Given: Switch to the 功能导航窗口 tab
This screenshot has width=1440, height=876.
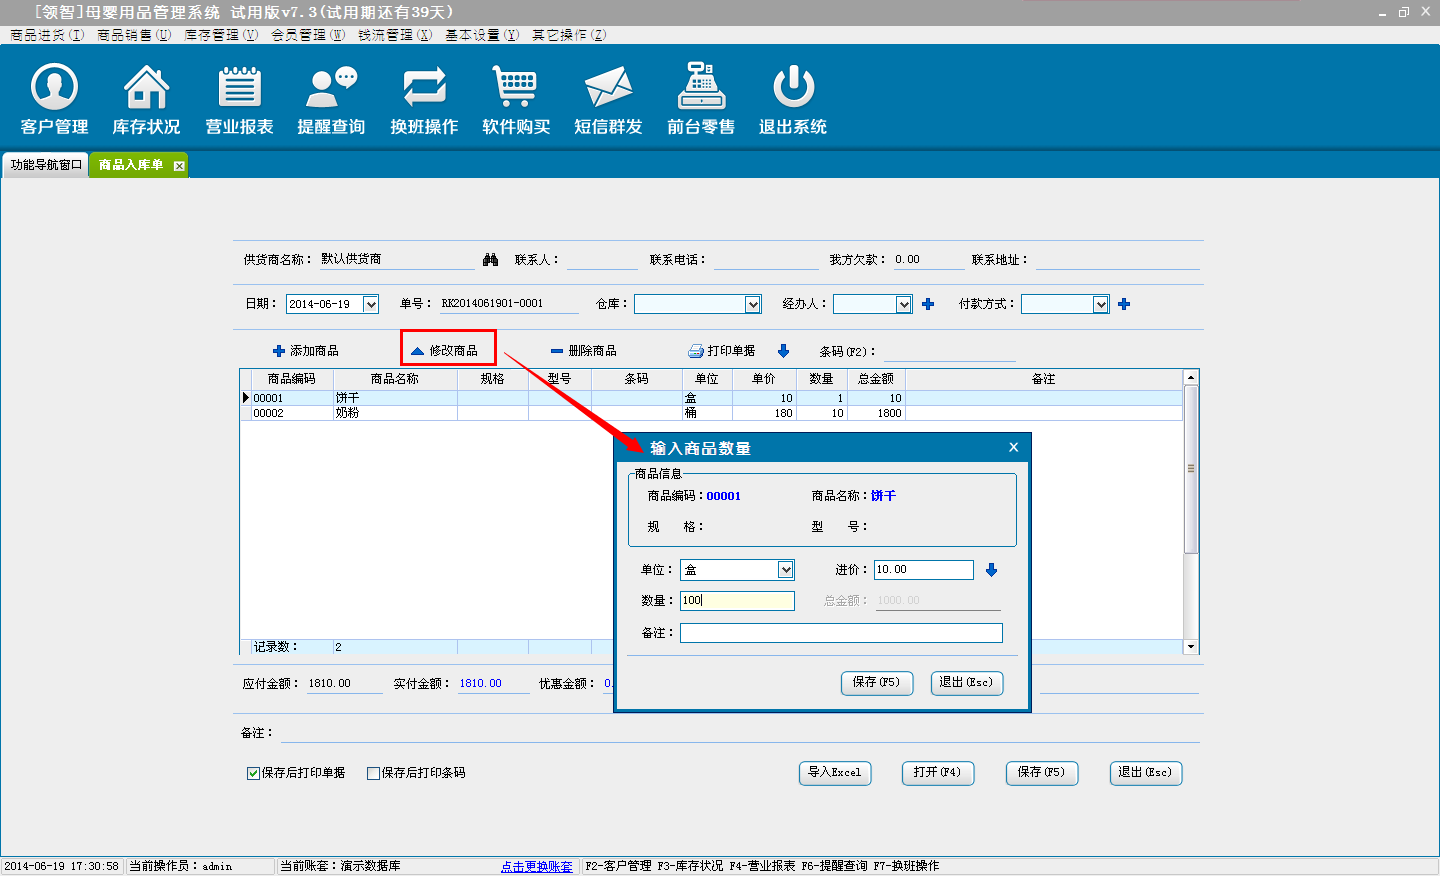Looking at the screenshot, I should pos(46,165).
